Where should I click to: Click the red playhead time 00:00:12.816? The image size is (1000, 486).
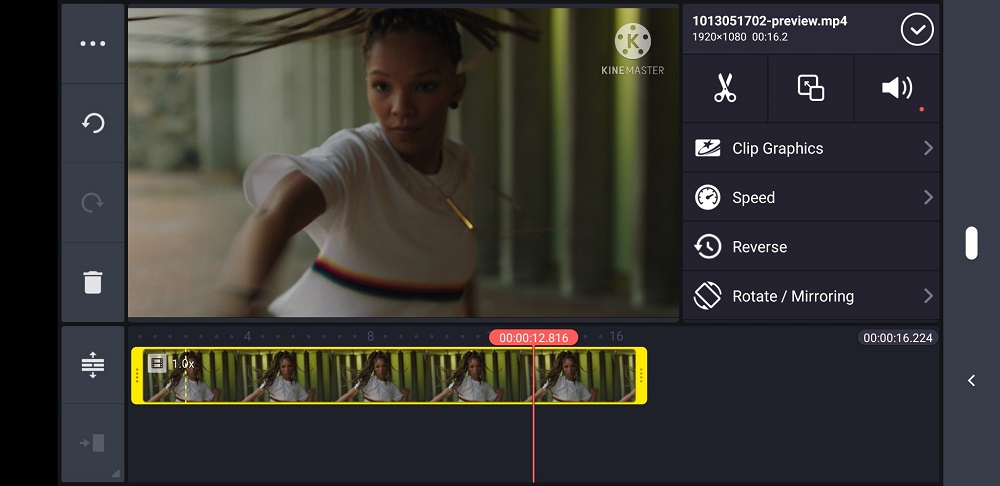tap(533, 337)
